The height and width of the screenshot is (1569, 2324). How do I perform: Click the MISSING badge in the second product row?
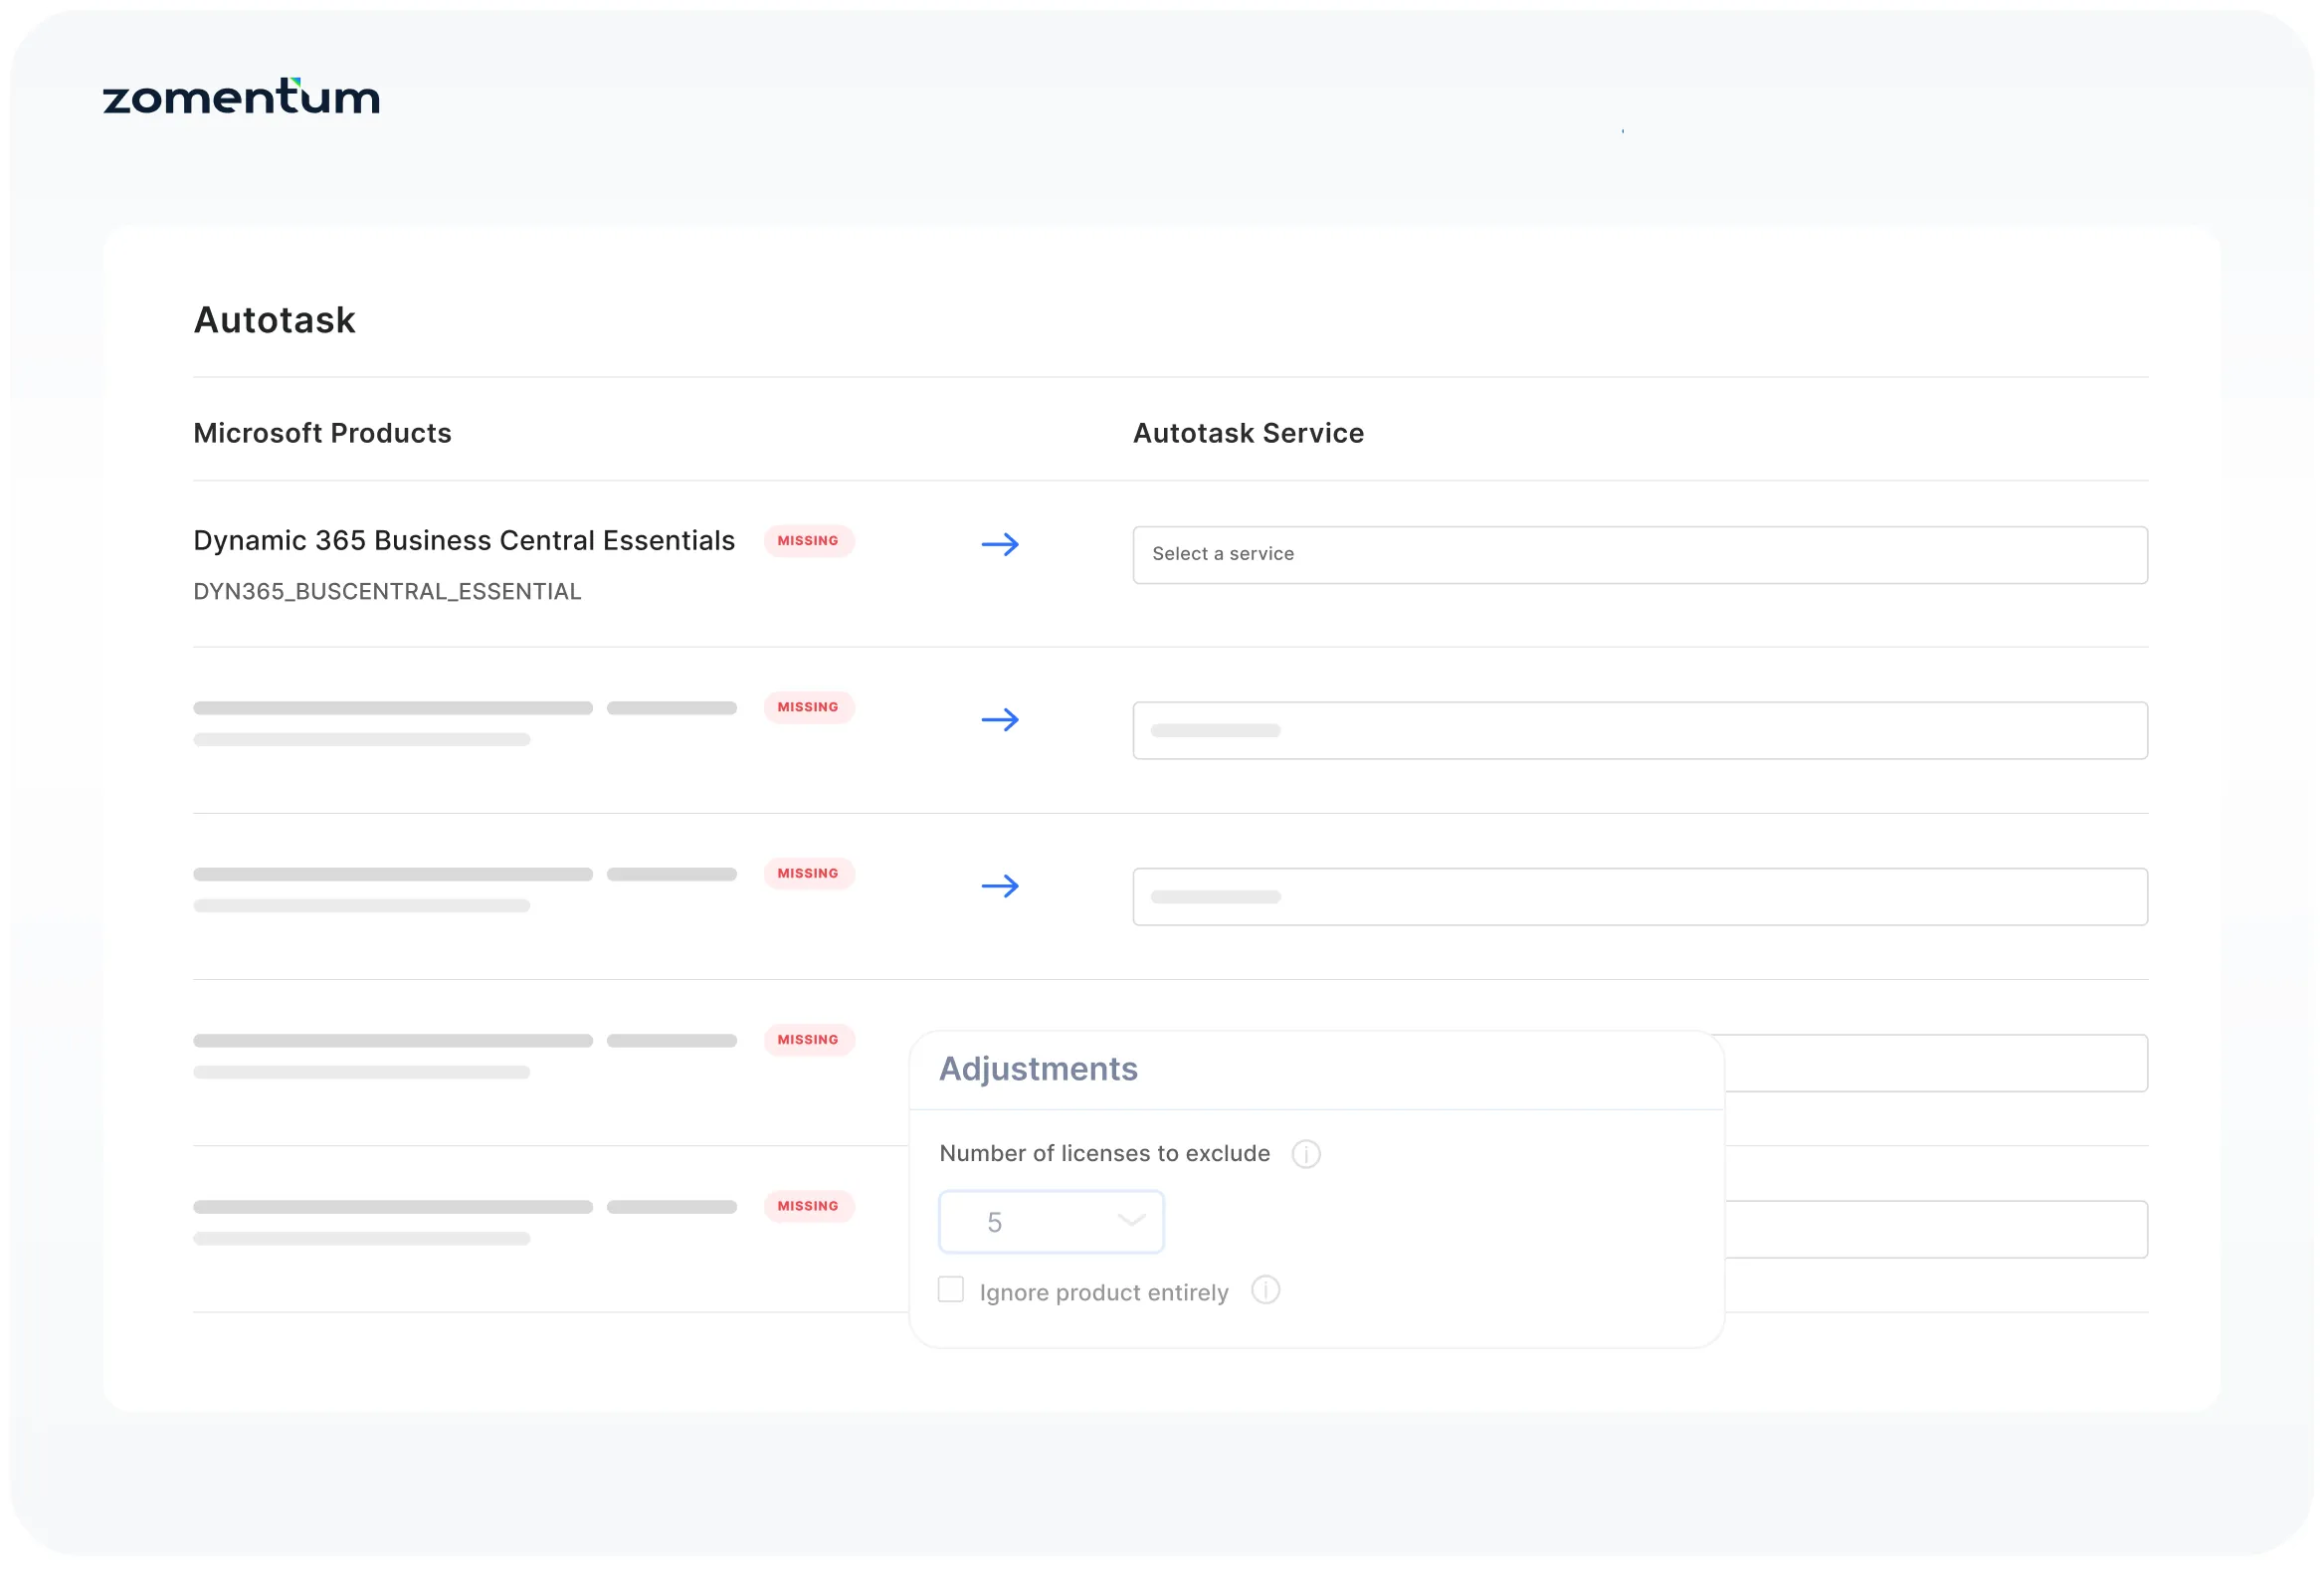[x=808, y=707]
